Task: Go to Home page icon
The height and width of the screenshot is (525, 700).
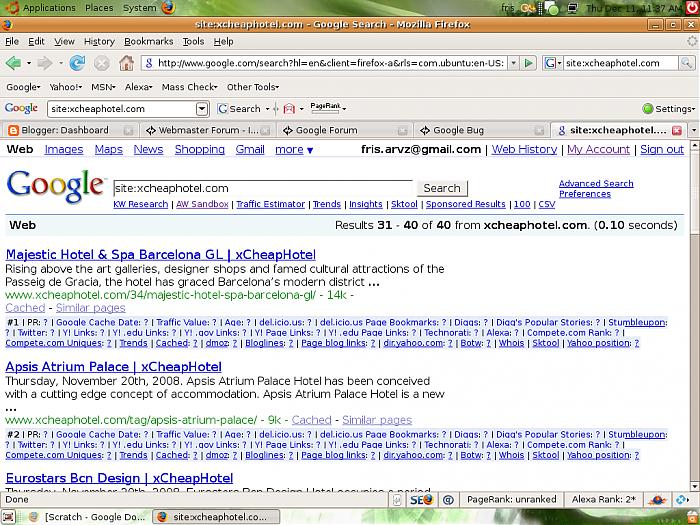Action: 126,63
